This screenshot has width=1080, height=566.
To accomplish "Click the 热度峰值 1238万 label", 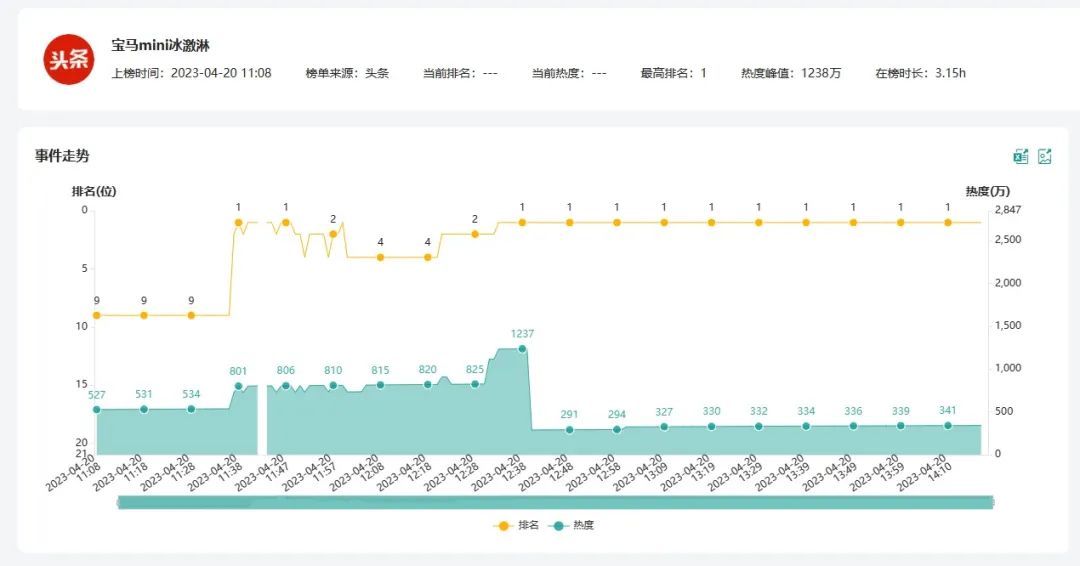I will pos(791,73).
